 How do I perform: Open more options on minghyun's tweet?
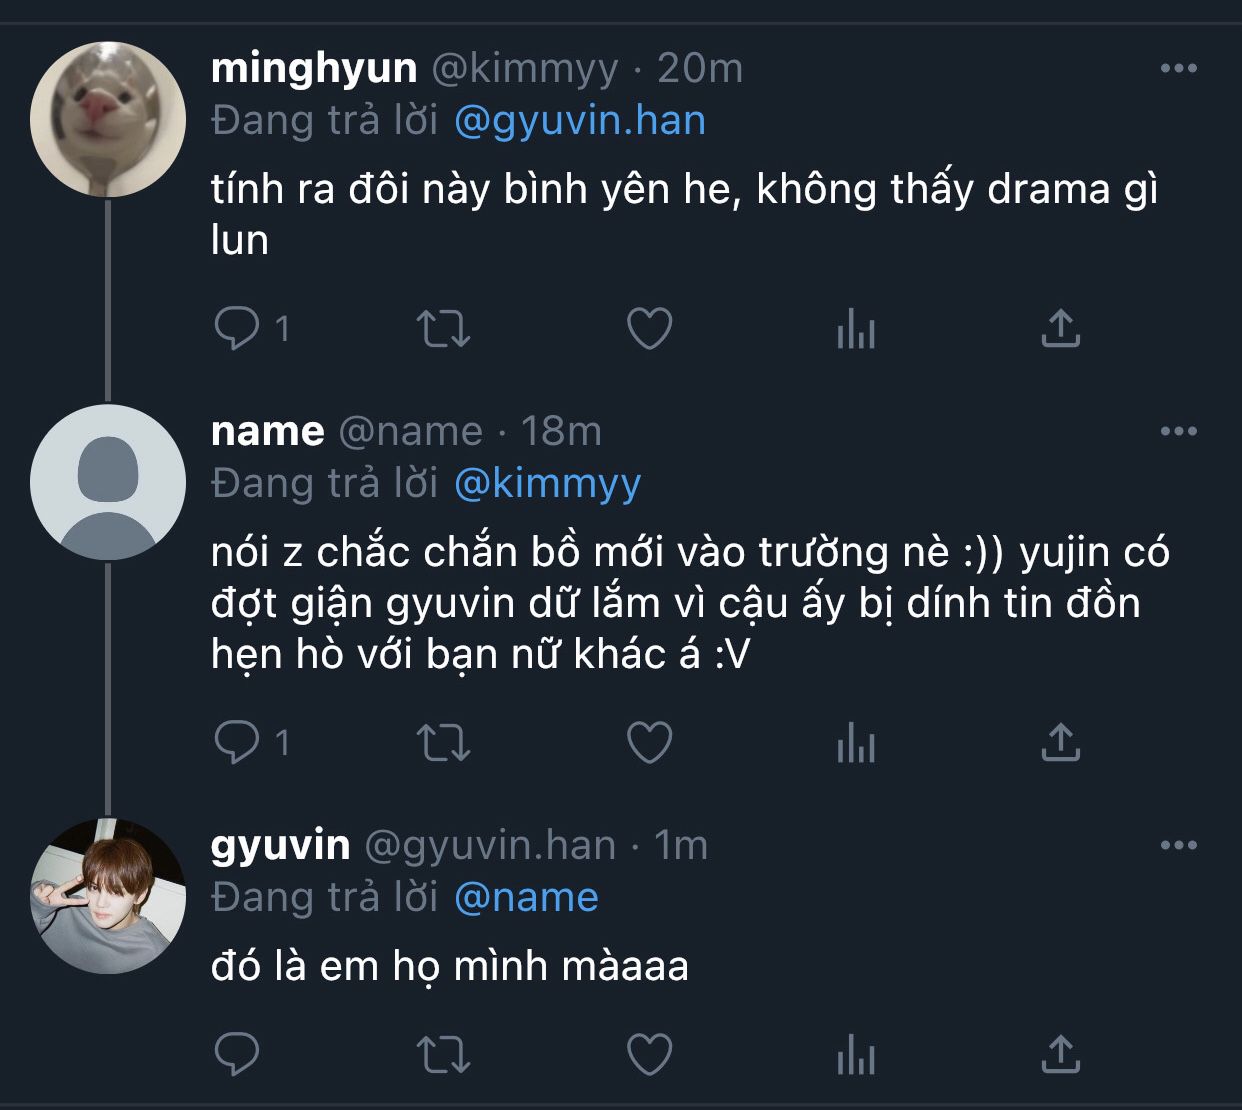[1178, 68]
